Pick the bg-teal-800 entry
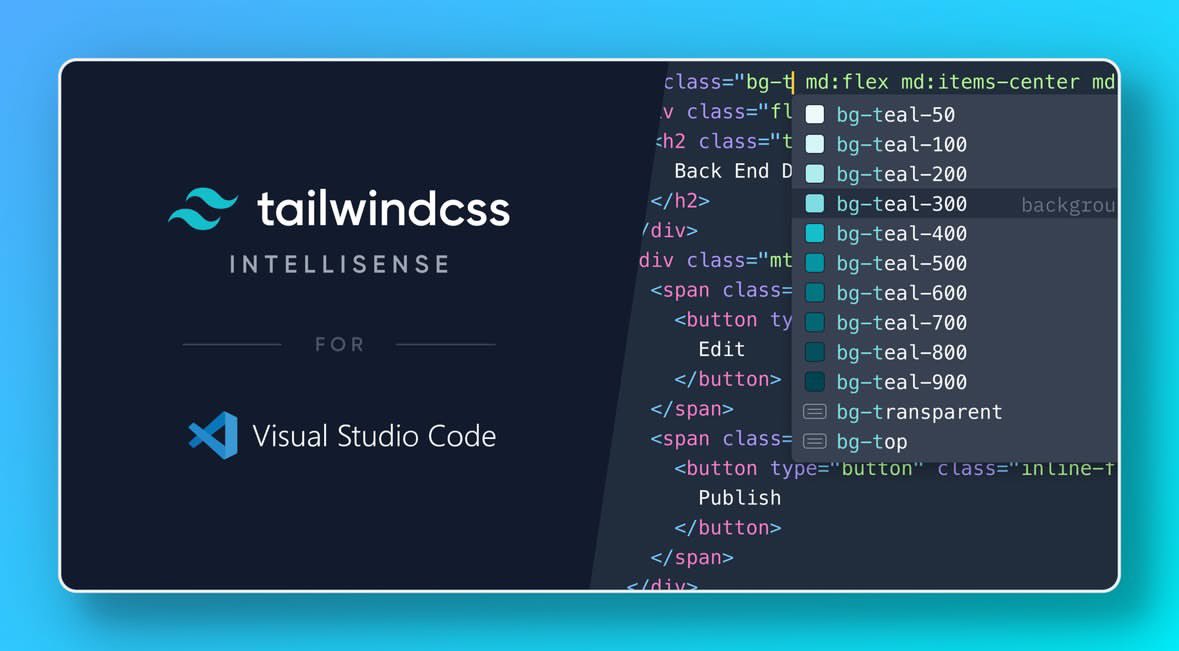This screenshot has height=651, width=1179. pos(955,352)
